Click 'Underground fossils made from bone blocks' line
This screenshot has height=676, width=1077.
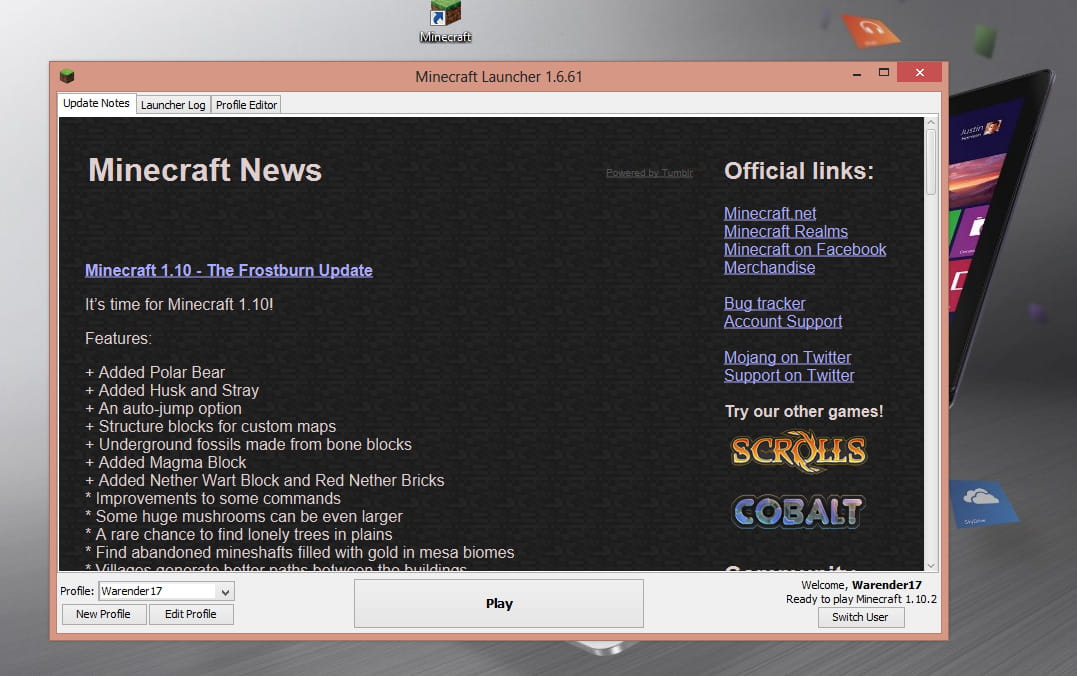tap(248, 444)
